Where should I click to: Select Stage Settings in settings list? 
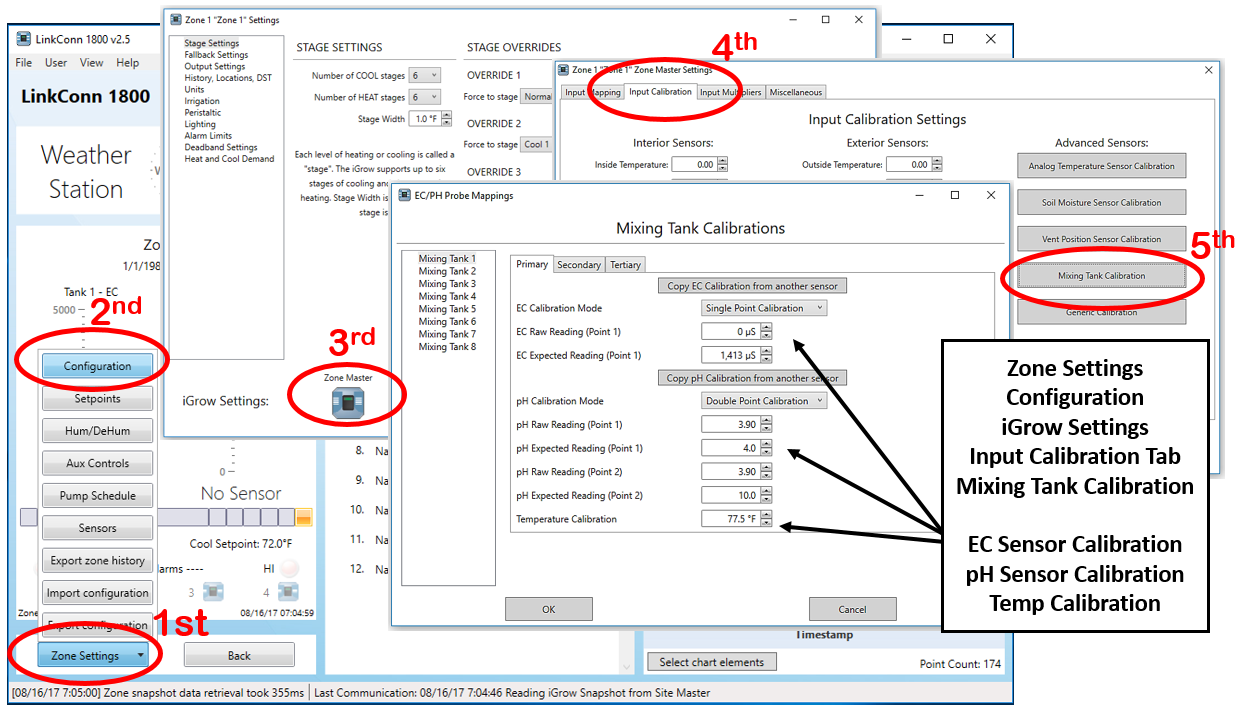tap(212, 44)
